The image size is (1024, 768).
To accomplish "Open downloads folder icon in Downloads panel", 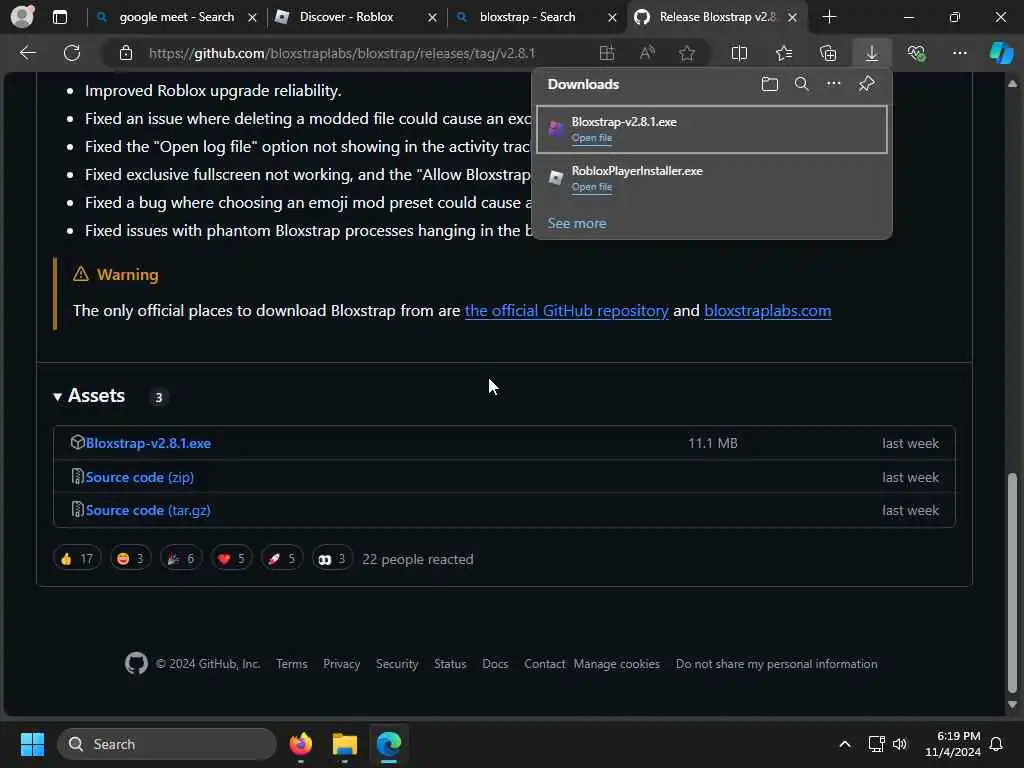I will 770,84.
